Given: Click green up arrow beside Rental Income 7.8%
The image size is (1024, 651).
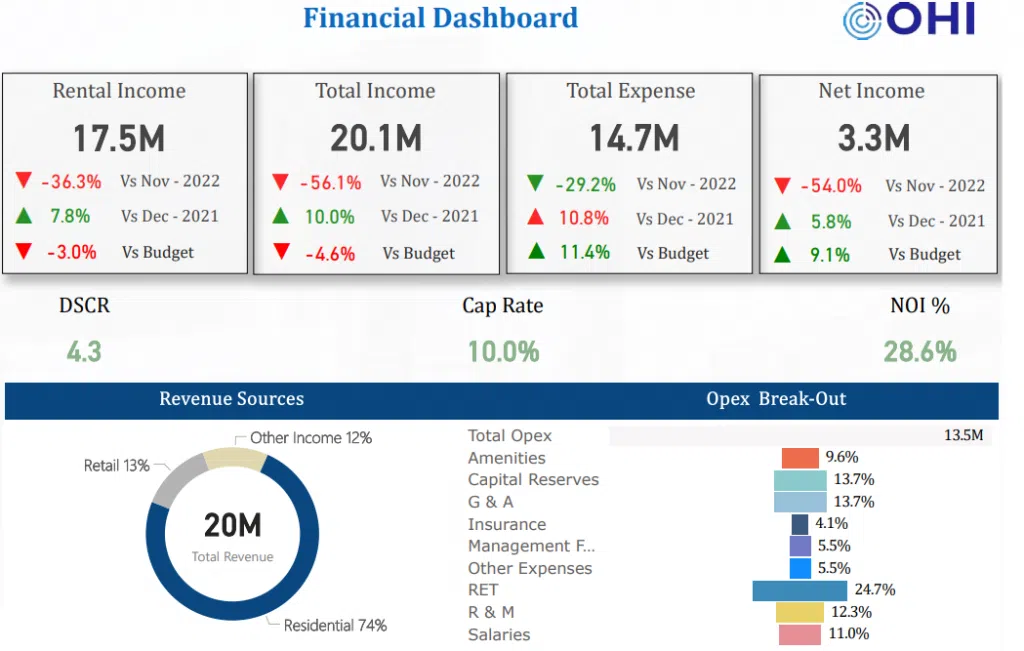Looking at the screenshot, I should click(24, 215).
